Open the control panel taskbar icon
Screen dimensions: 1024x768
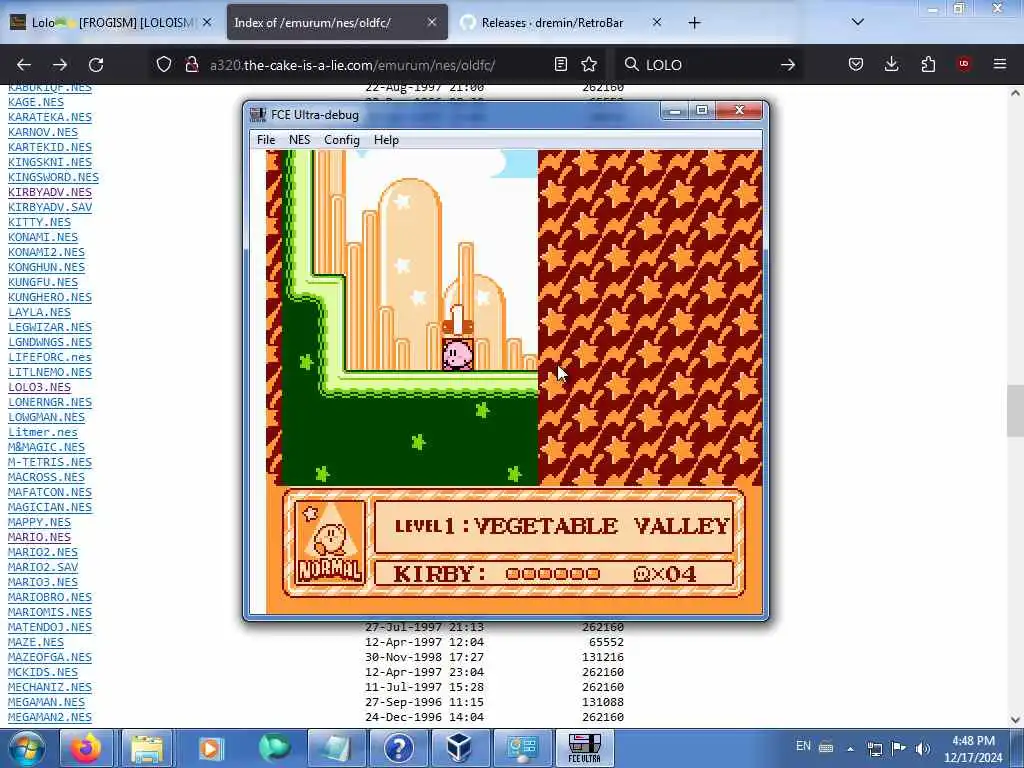tap(522, 748)
